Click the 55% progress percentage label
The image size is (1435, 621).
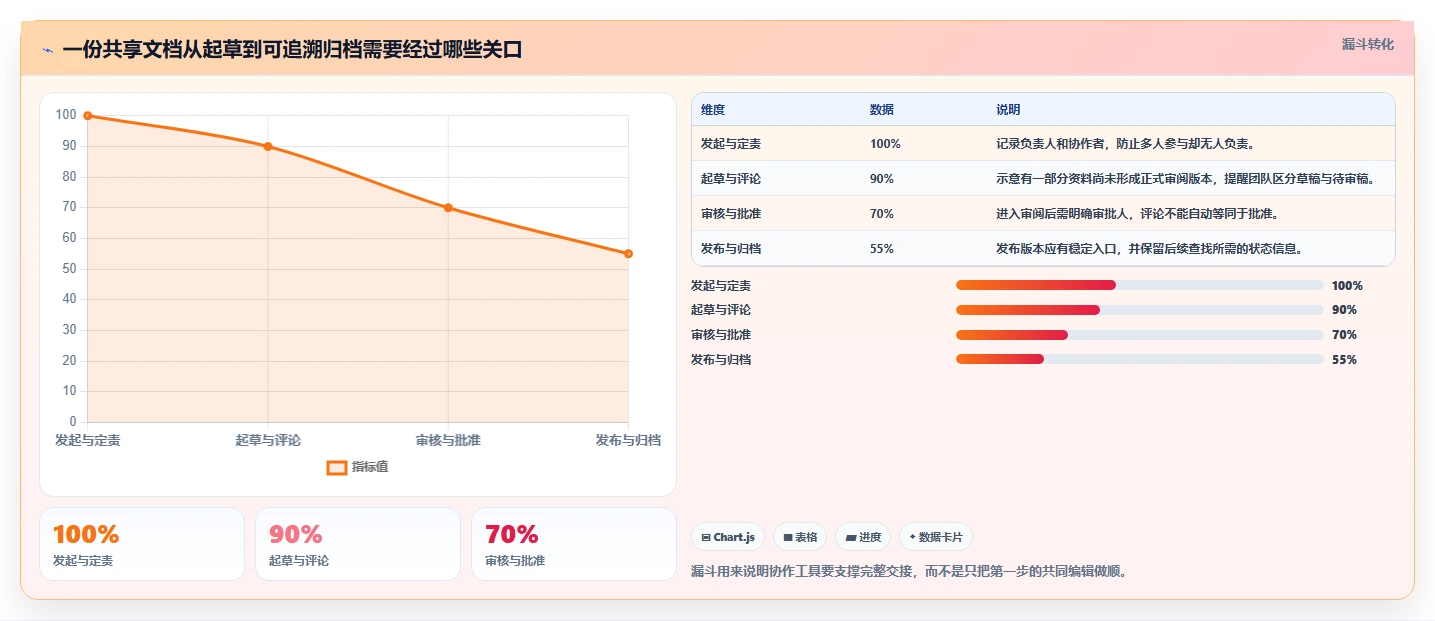(1344, 360)
